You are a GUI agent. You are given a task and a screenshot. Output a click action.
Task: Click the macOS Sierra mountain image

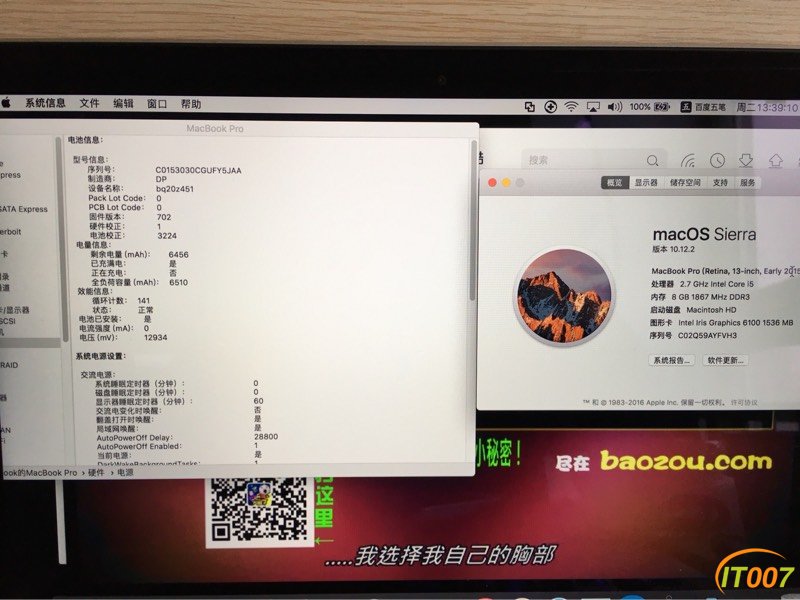pos(564,297)
